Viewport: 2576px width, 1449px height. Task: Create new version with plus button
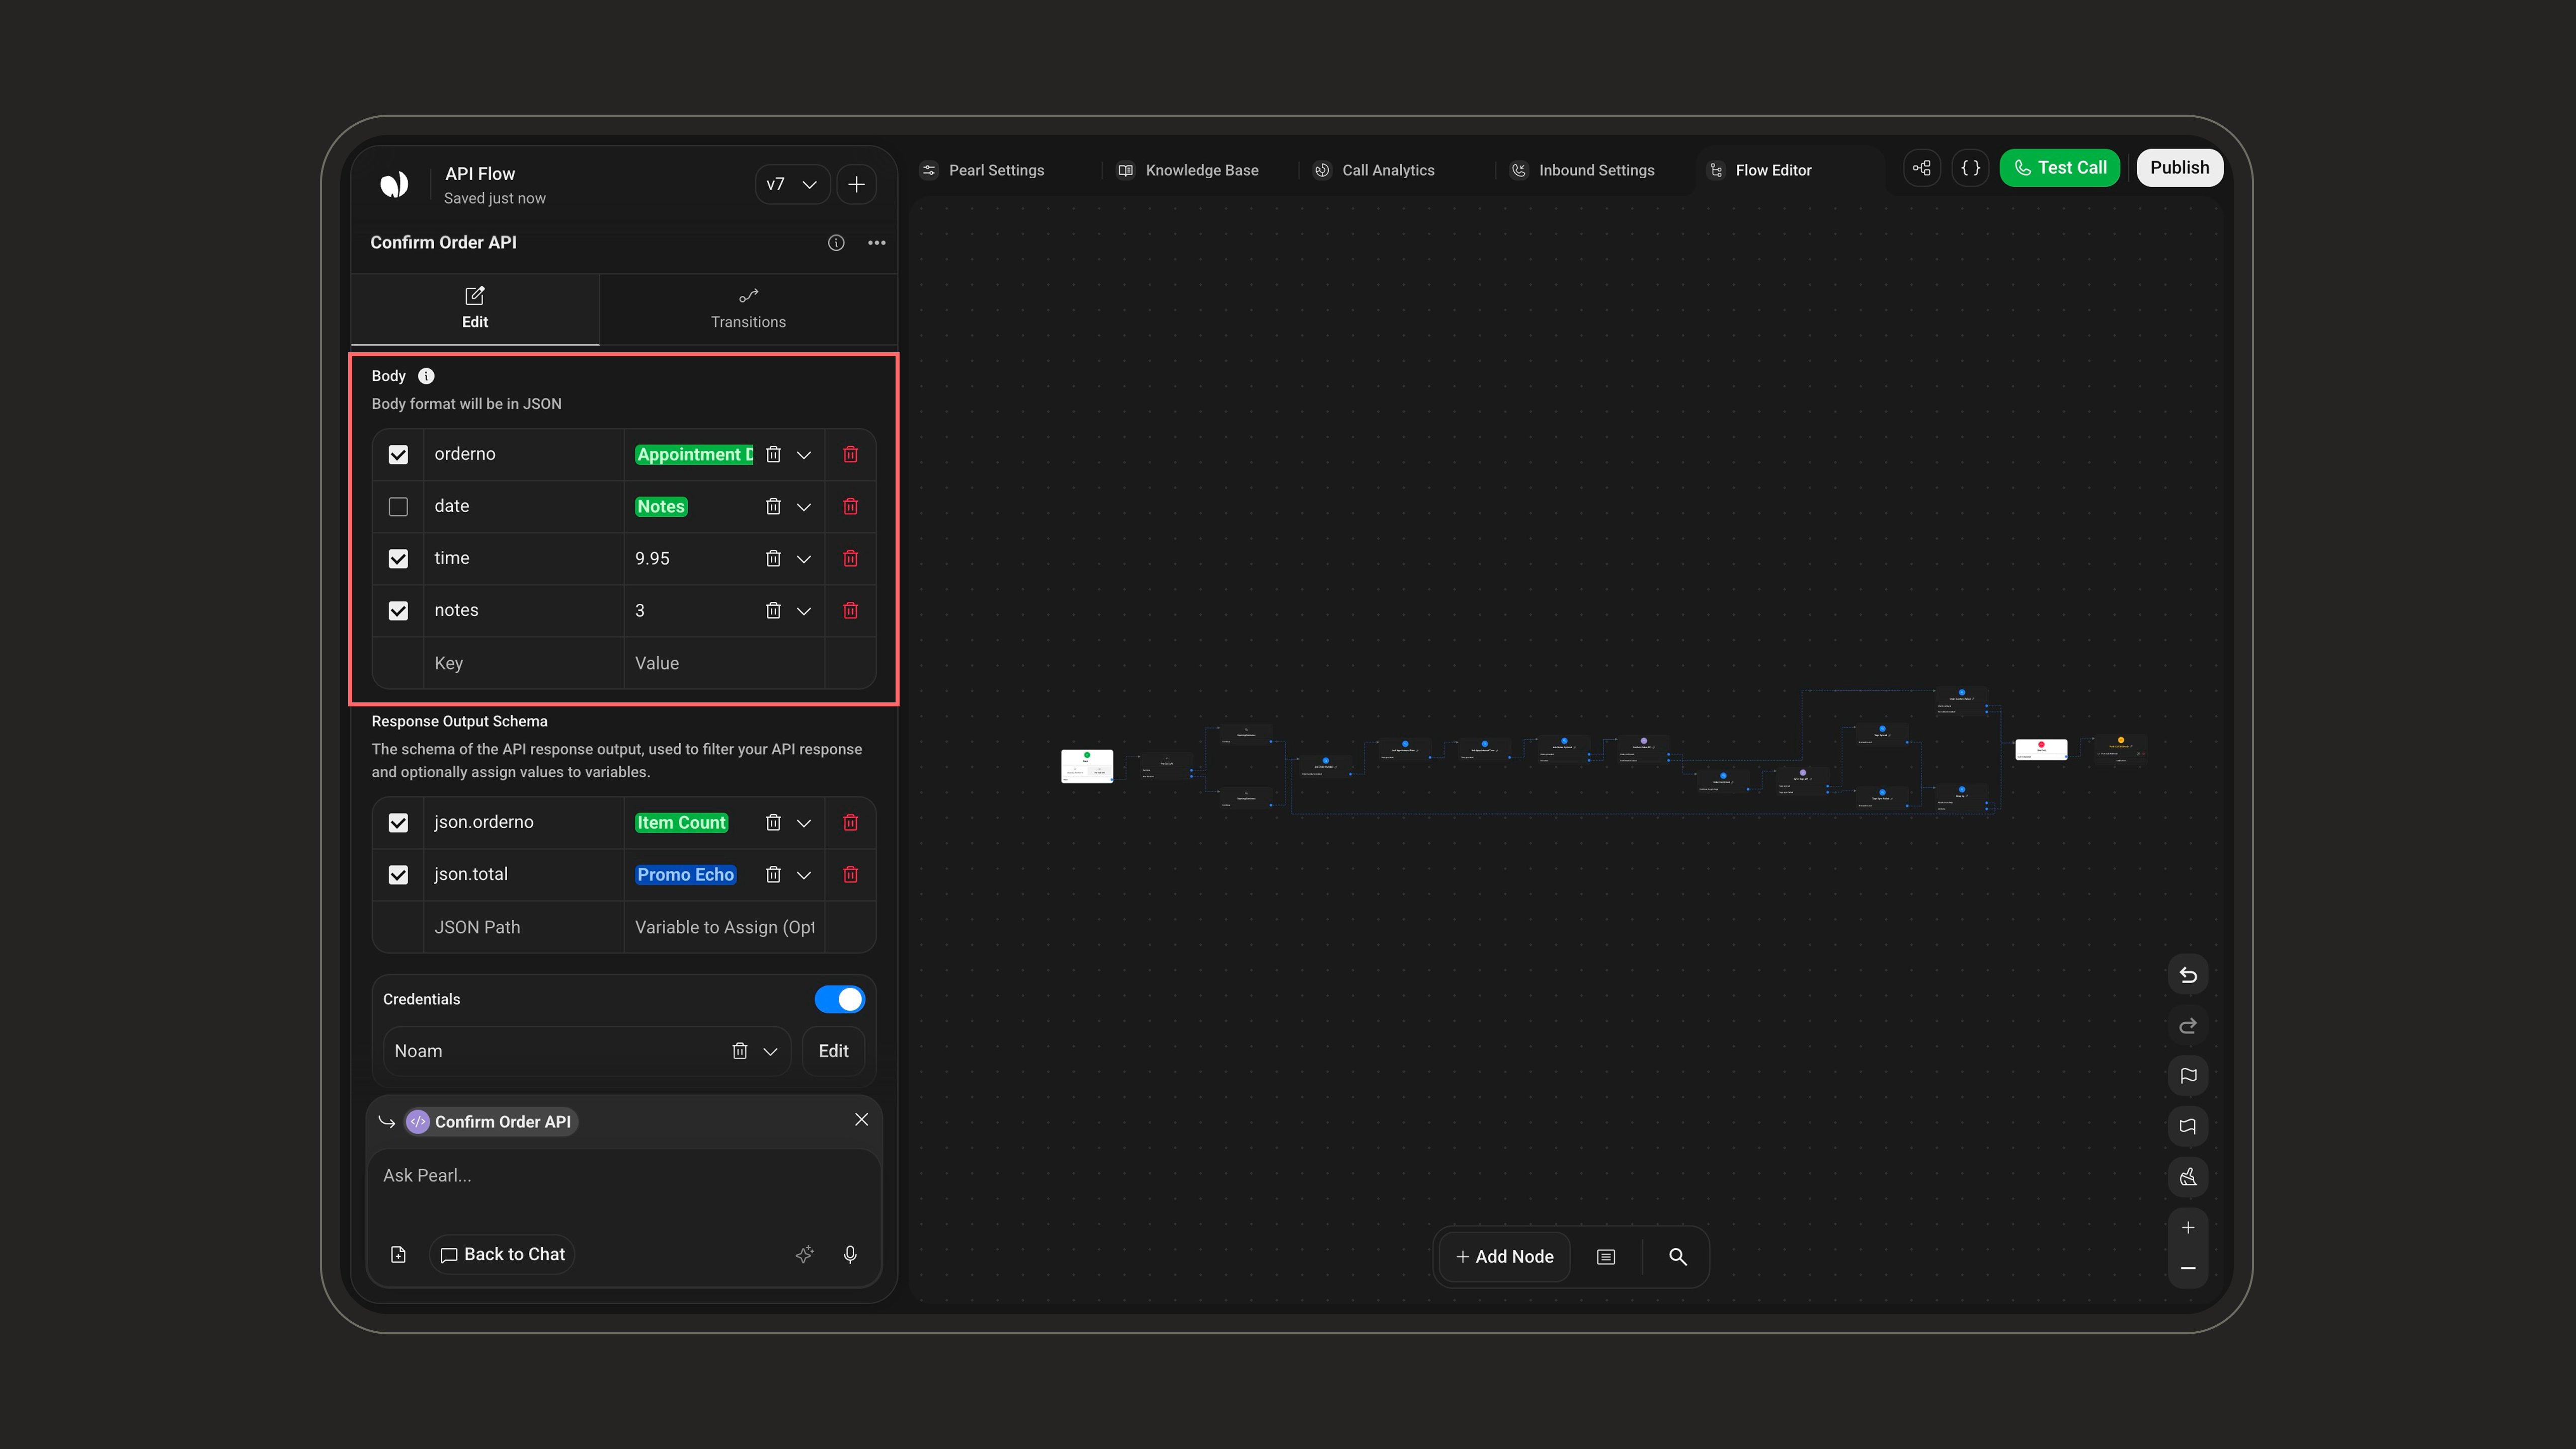click(856, 185)
